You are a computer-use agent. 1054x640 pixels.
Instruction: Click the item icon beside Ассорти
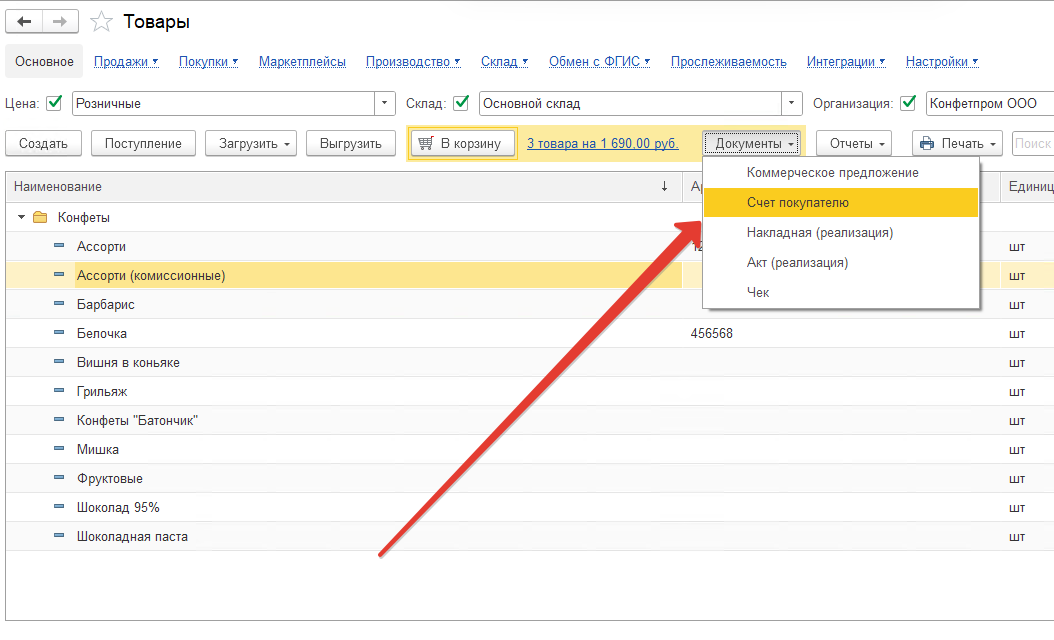[59, 246]
